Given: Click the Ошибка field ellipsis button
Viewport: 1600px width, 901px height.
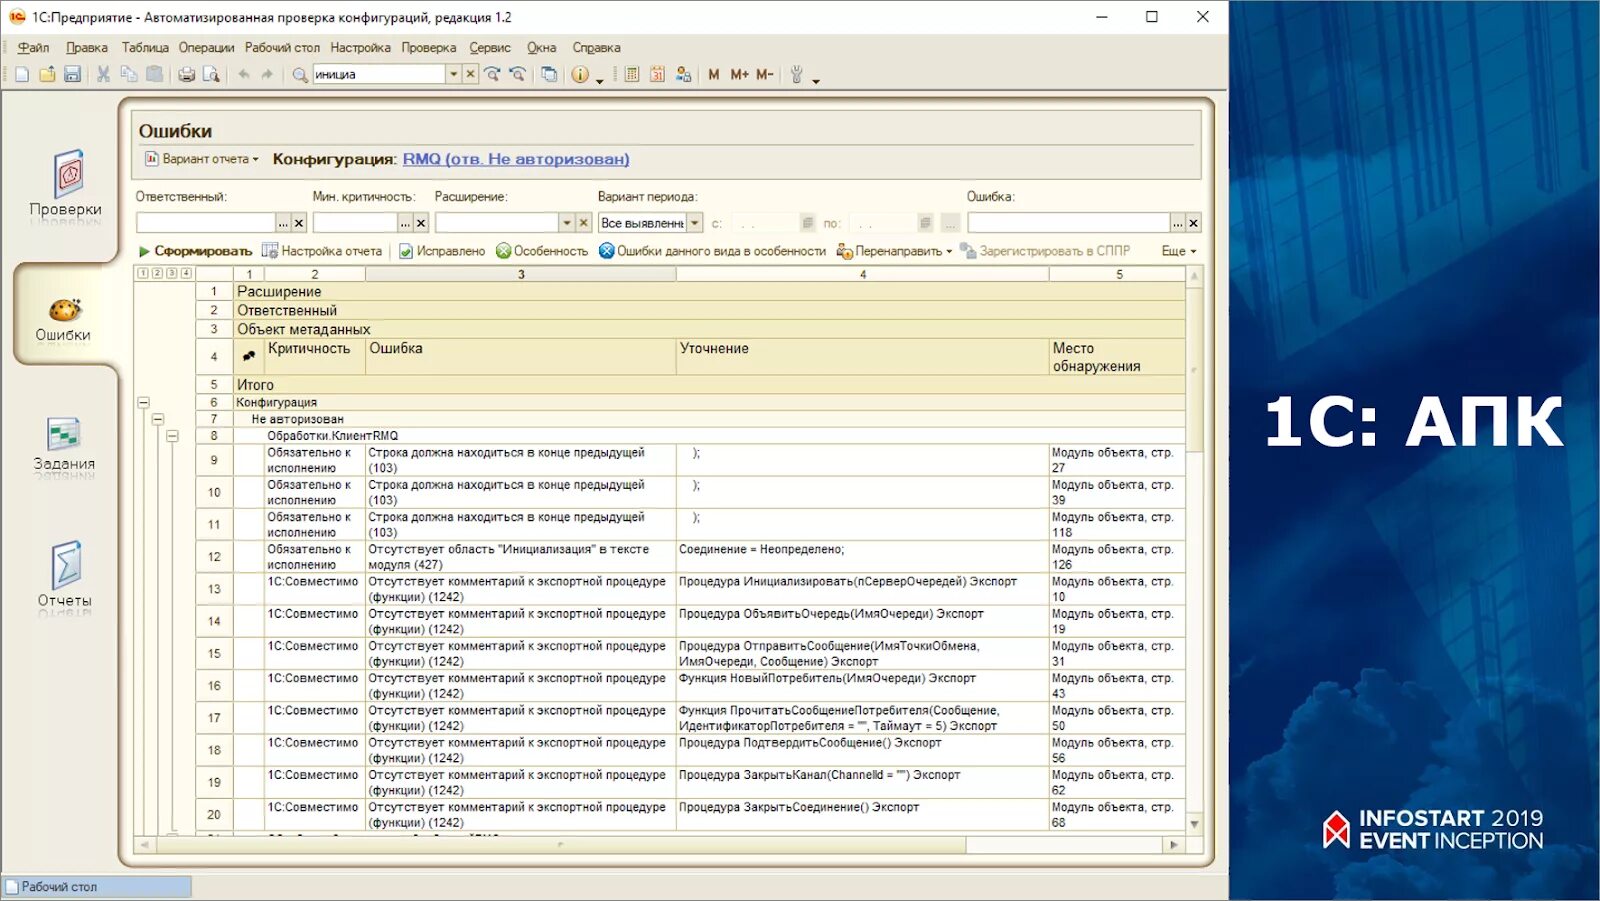Looking at the screenshot, I should coord(1178,223).
